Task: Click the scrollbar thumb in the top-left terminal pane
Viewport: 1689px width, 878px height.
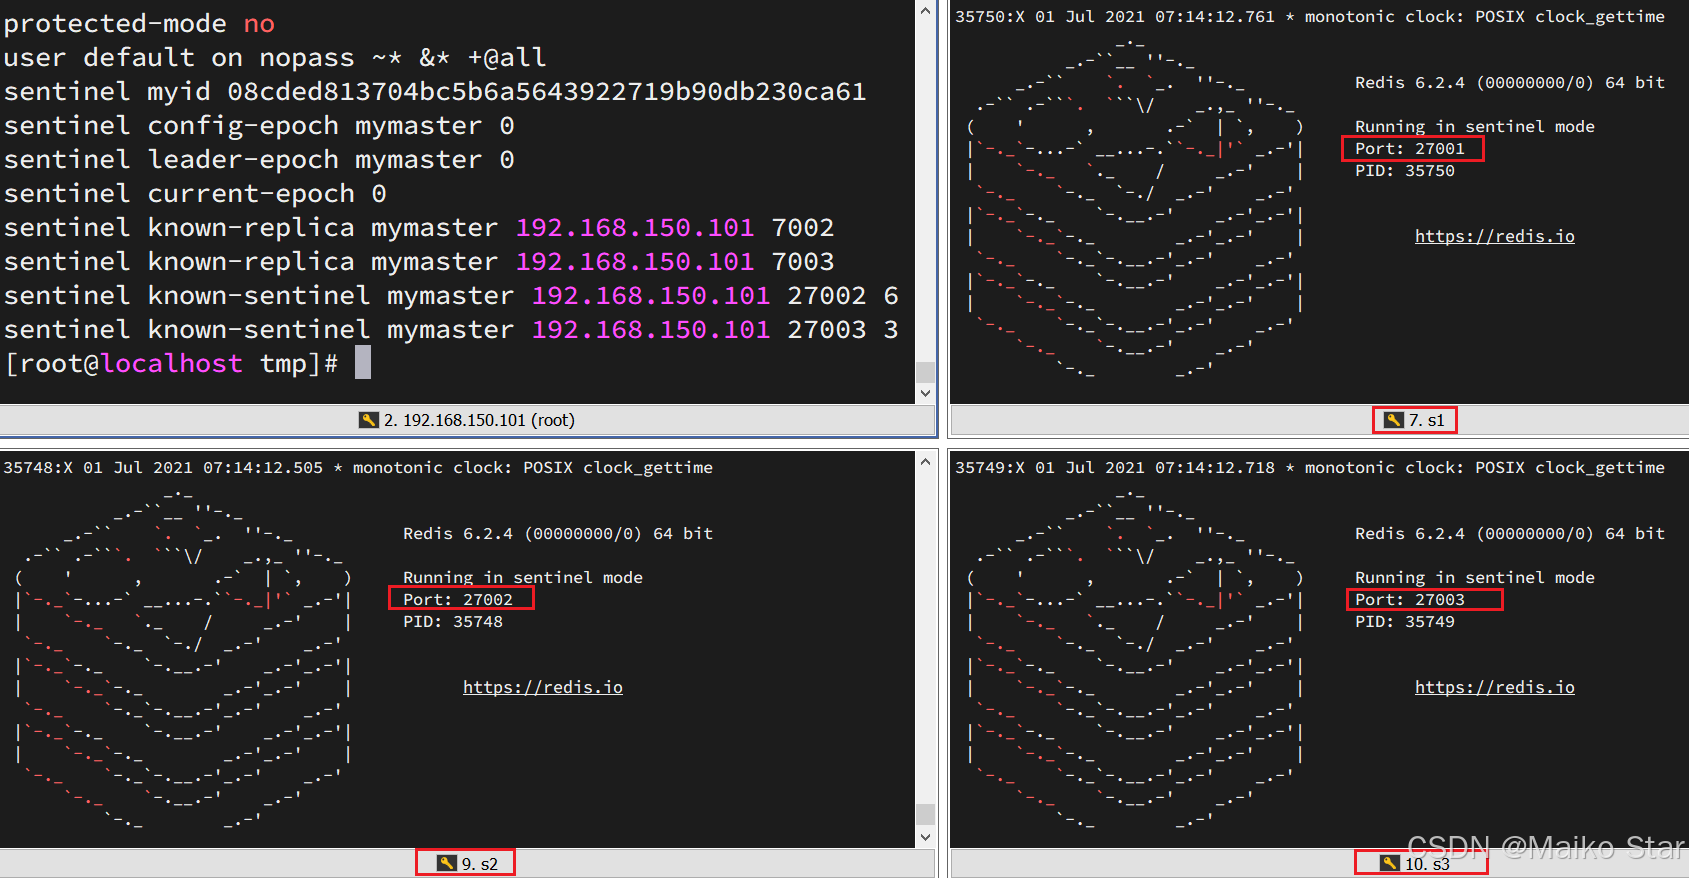Action: [925, 372]
